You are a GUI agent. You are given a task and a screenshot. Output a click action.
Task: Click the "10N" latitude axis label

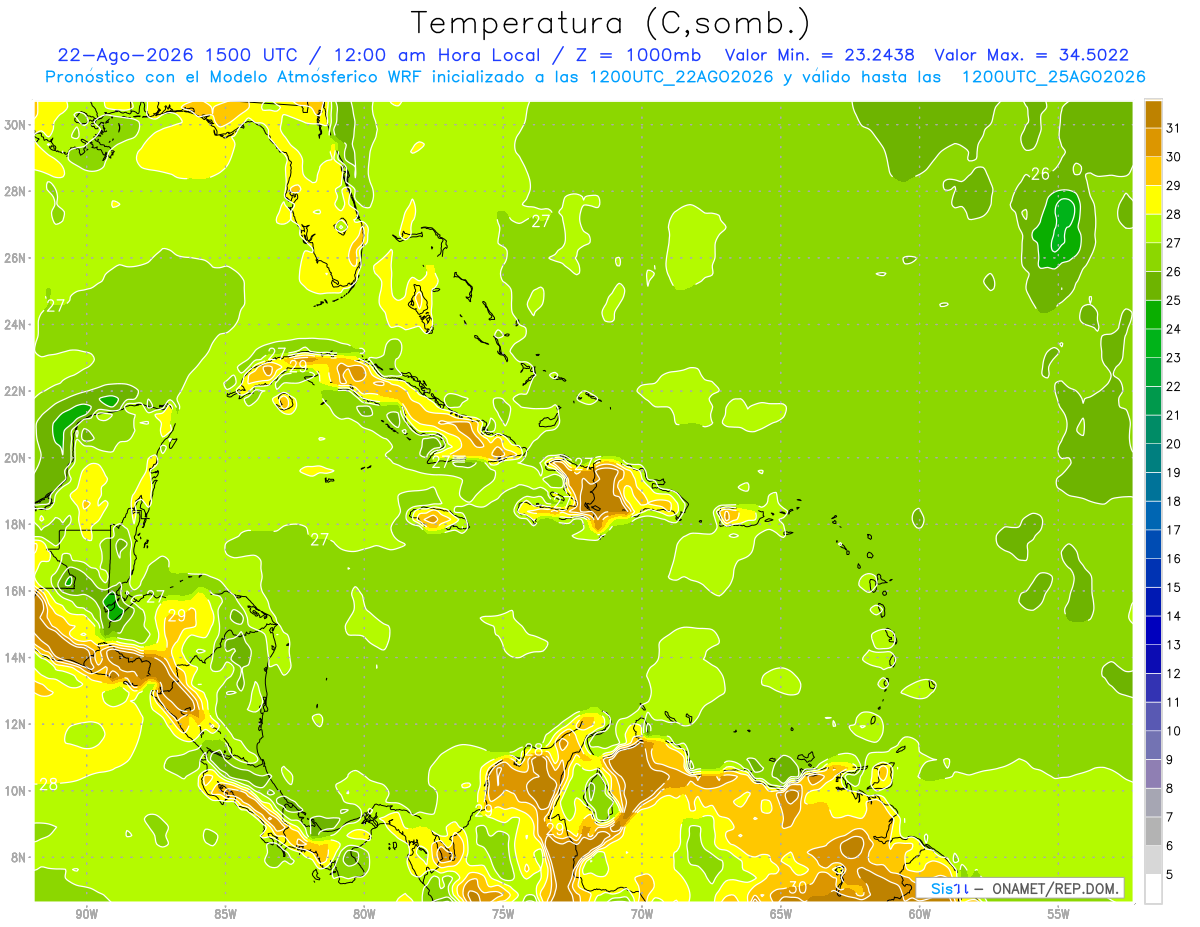(16, 790)
